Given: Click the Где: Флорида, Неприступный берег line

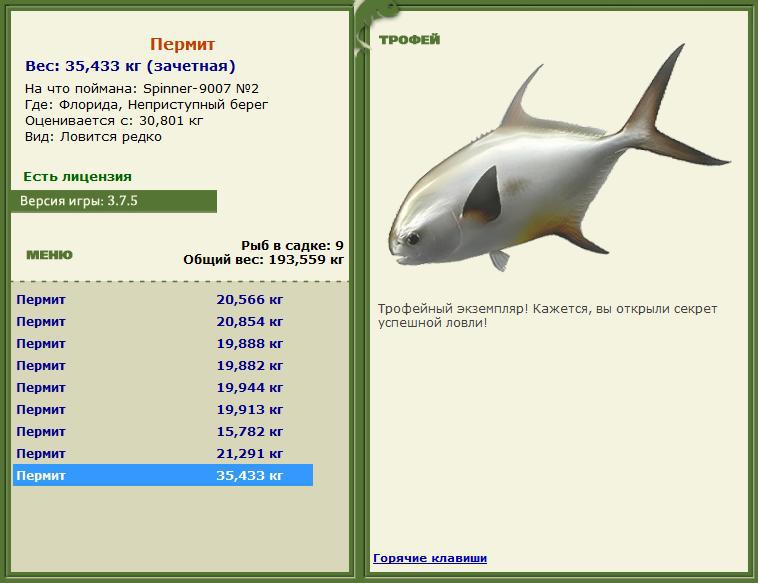Looking at the screenshot, I should [x=146, y=104].
